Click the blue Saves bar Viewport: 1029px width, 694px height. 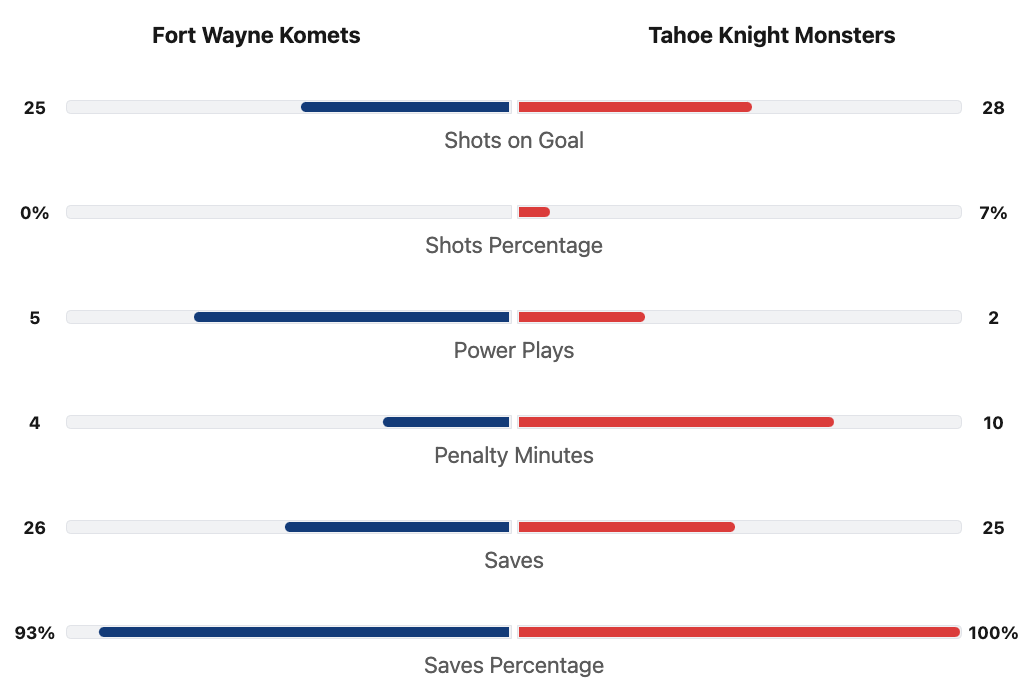coord(397,527)
